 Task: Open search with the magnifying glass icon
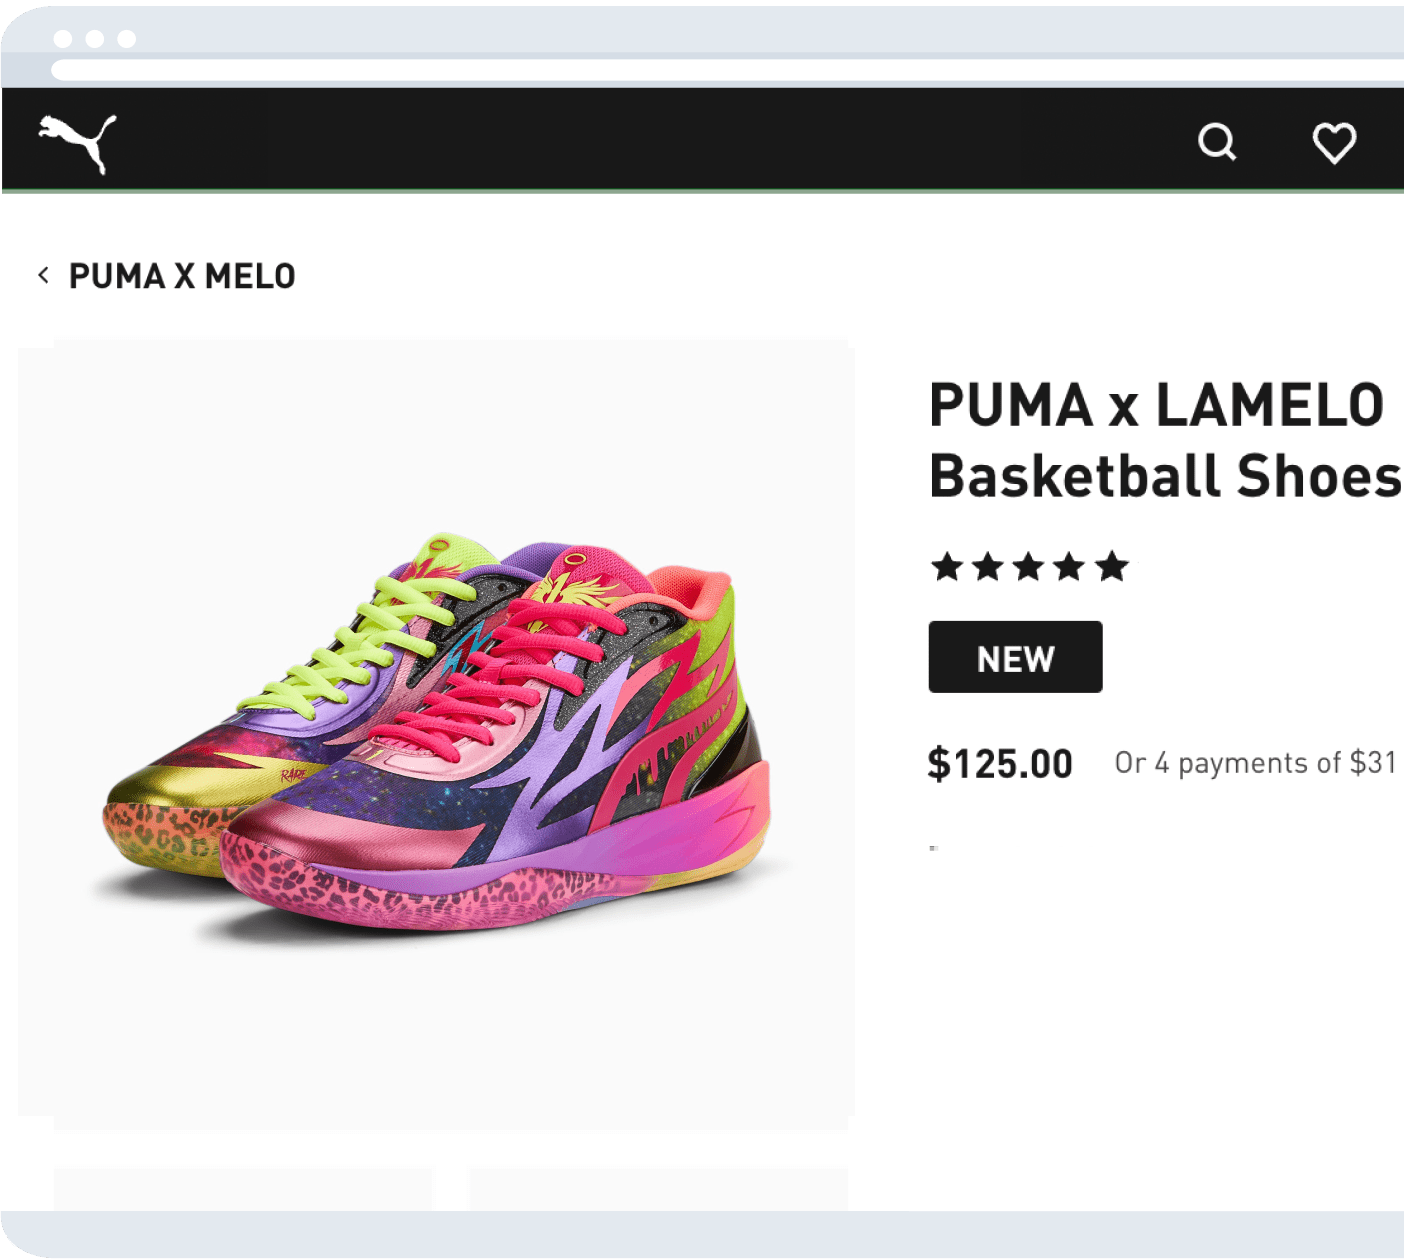tap(1217, 142)
